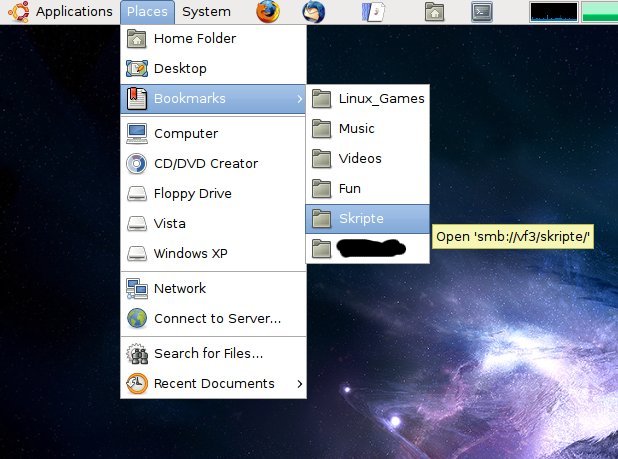Click the Music folder icon

(321, 128)
